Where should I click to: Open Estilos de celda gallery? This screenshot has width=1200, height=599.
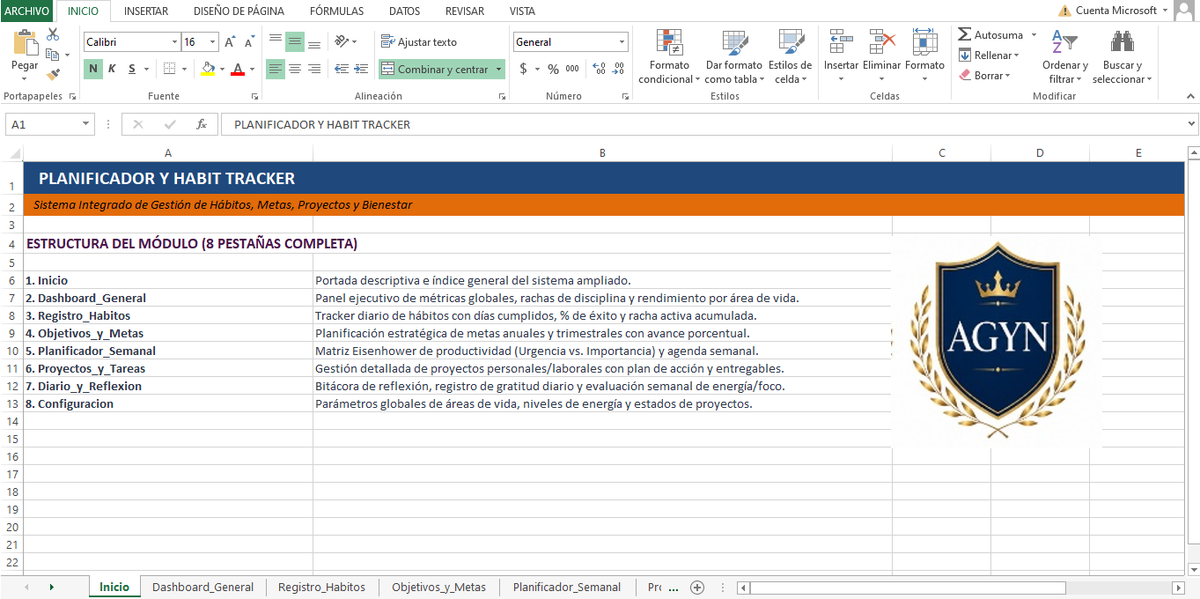click(x=790, y=57)
